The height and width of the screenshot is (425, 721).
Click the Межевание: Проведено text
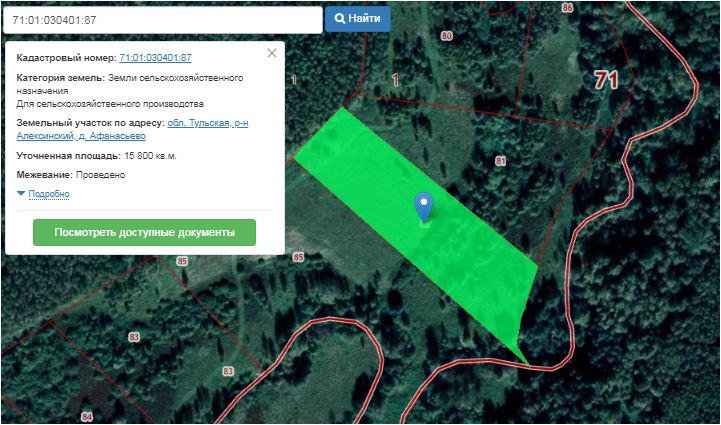pyautogui.click(x=71, y=175)
